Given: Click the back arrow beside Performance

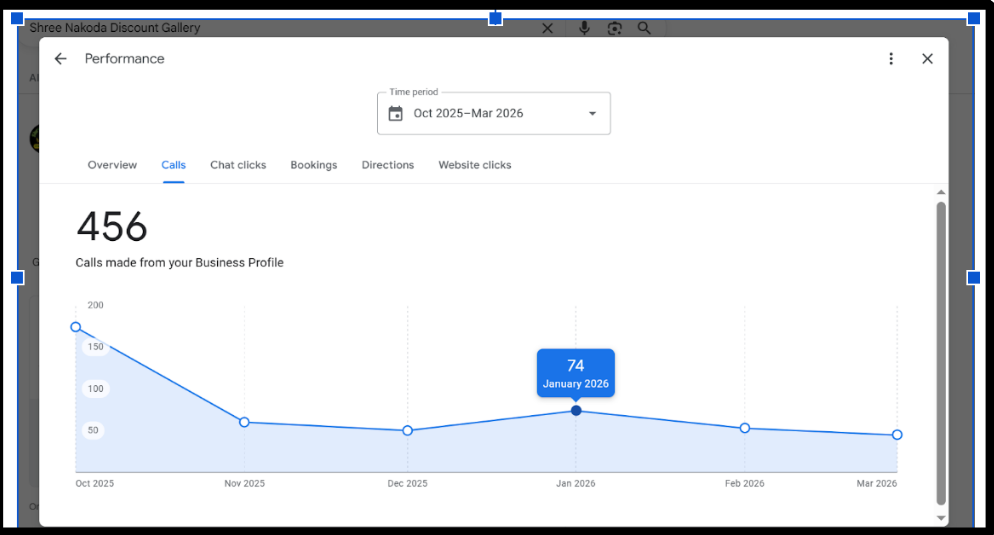Looking at the screenshot, I should coord(61,59).
